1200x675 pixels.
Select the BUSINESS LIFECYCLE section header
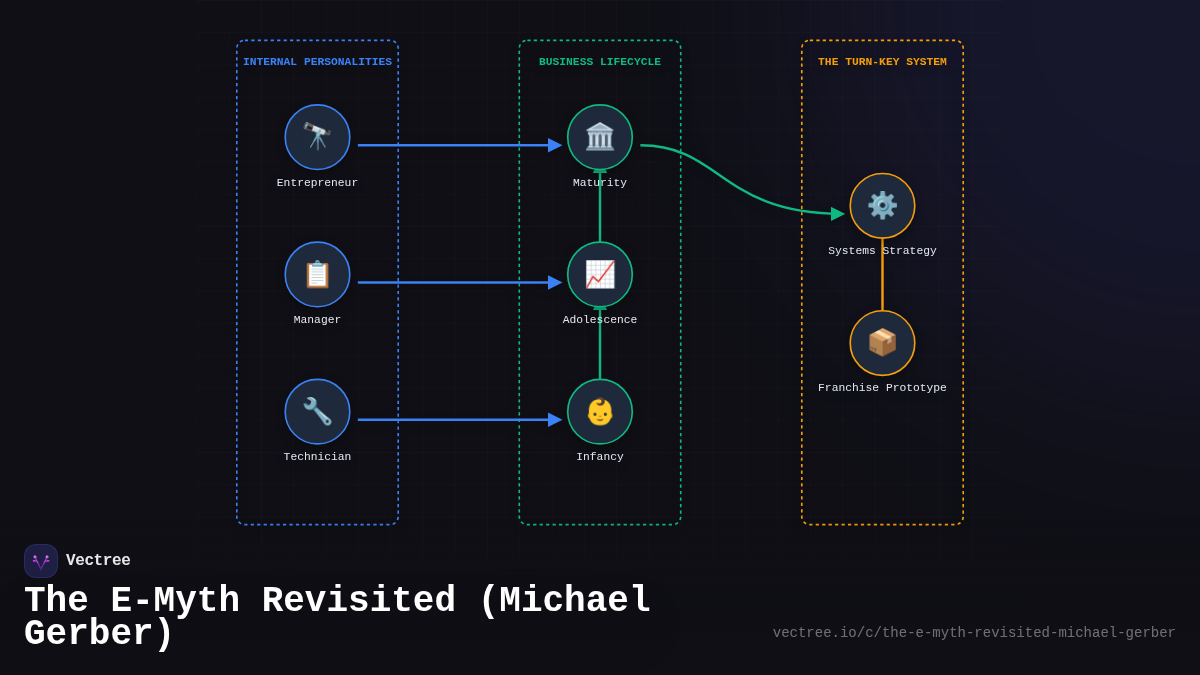click(599, 61)
